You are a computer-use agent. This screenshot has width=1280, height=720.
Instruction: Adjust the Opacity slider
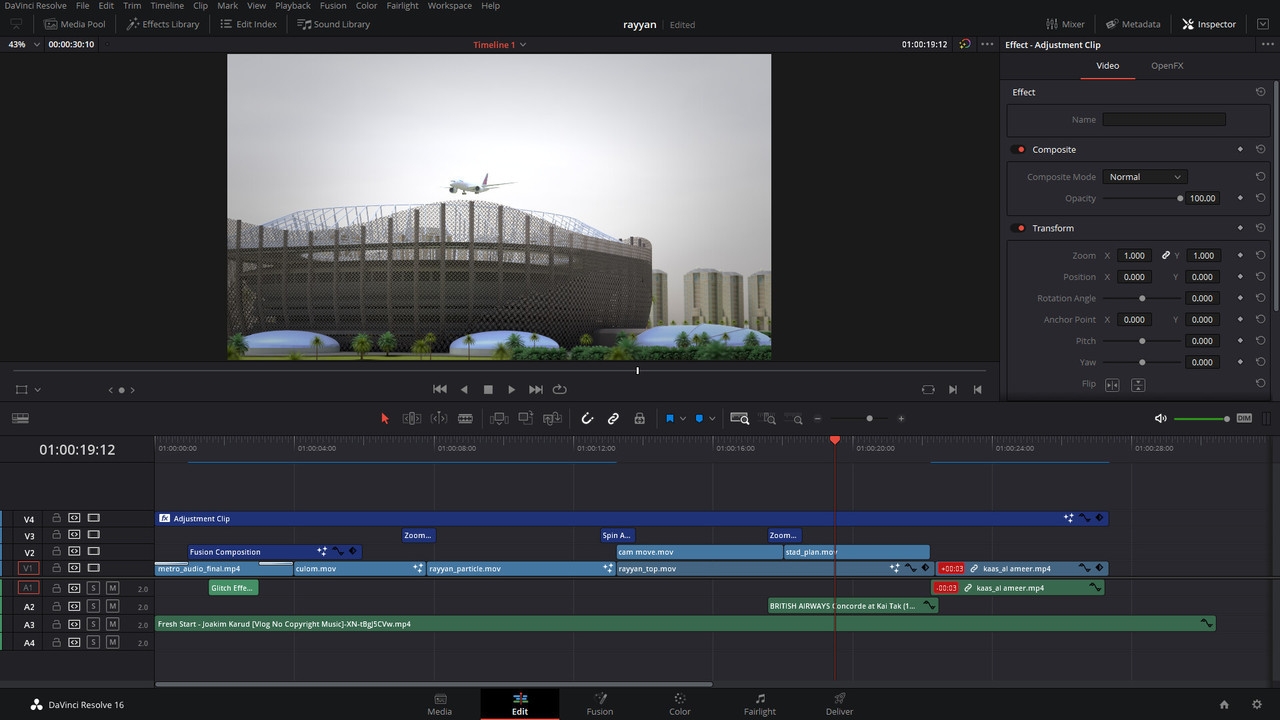(1142, 199)
